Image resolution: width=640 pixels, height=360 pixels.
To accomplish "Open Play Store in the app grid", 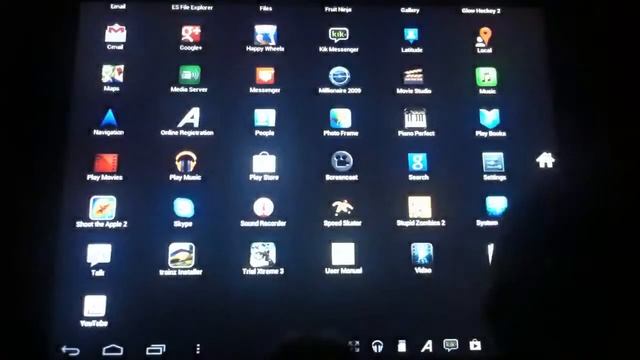I will pos(264,162).
